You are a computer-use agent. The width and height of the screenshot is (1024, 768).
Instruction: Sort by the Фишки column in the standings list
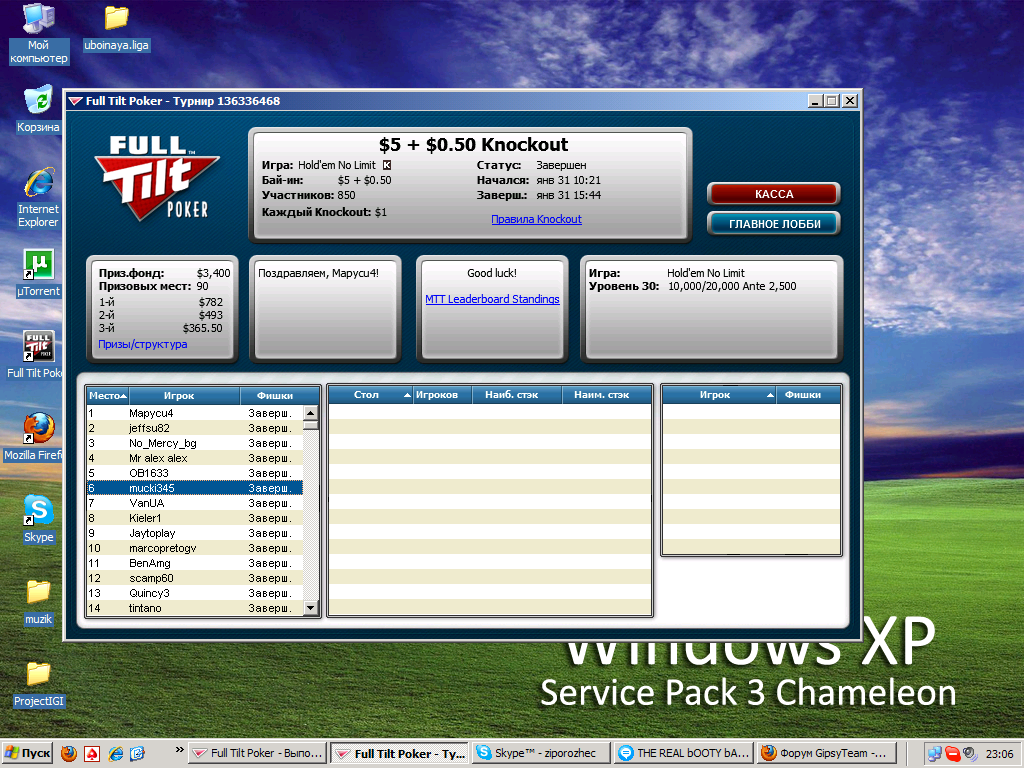point(279,396)
